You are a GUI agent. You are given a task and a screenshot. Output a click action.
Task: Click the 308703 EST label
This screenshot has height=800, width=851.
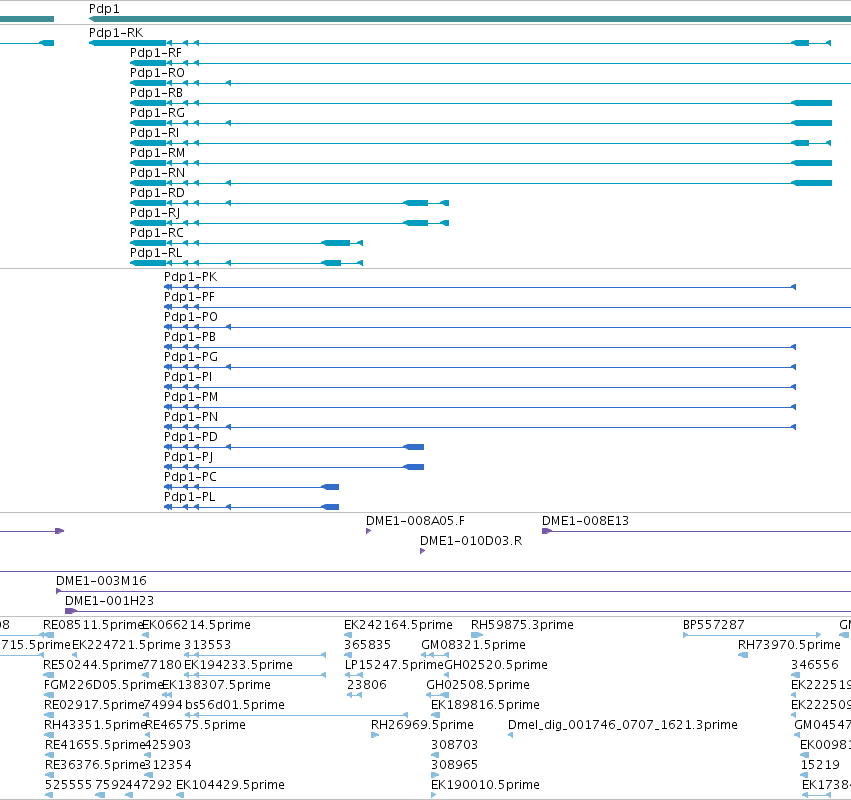(454, 745)
